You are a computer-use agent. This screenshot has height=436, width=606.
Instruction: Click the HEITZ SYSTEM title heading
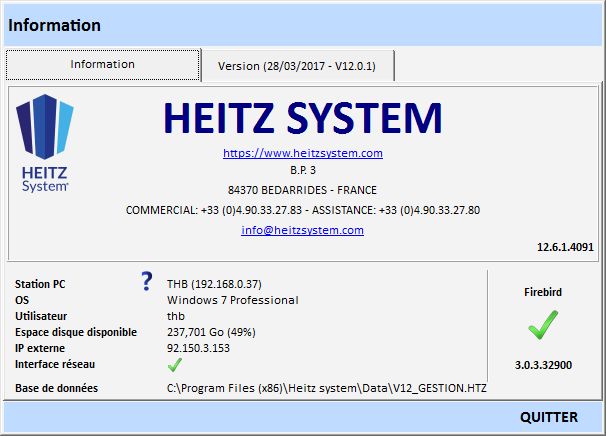(303, 118)
